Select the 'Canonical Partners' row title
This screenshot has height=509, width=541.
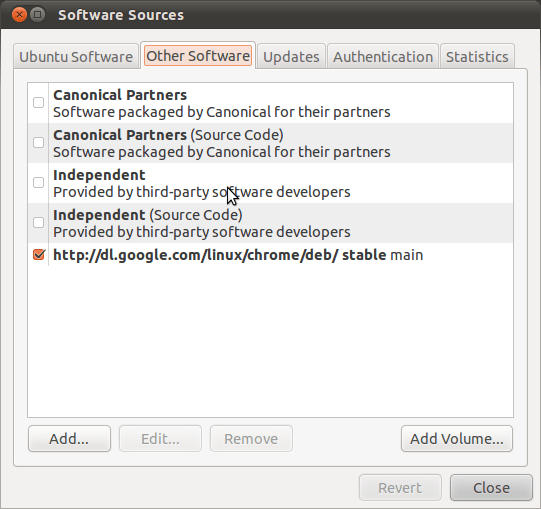120,95
